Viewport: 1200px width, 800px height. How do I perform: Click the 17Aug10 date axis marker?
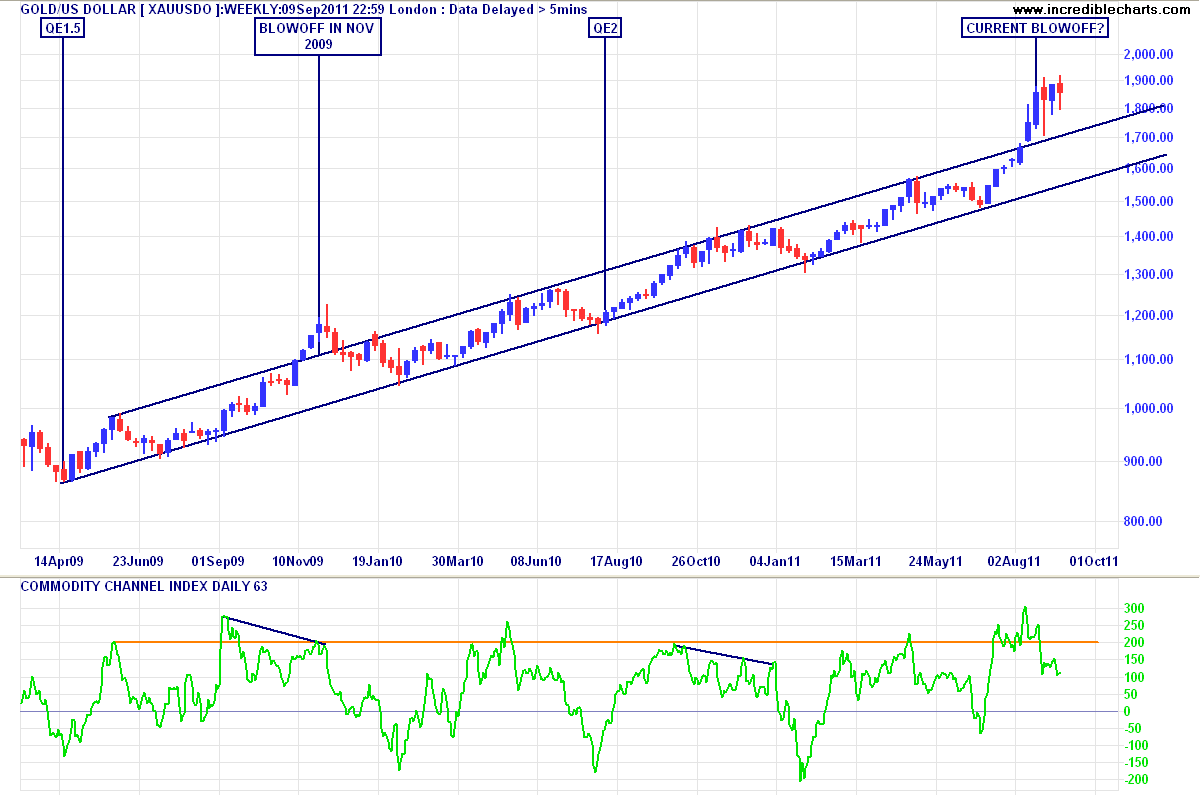[x=617, y=561]
